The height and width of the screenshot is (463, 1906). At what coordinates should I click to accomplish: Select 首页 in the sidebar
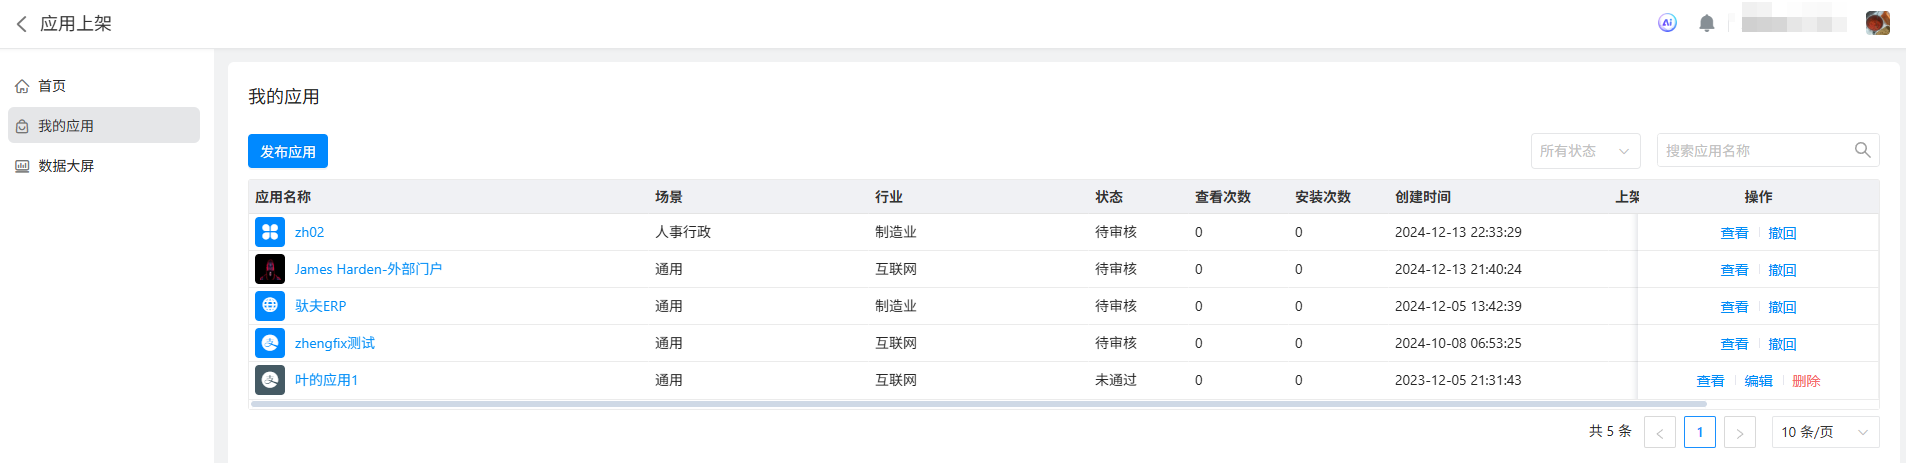52,86
